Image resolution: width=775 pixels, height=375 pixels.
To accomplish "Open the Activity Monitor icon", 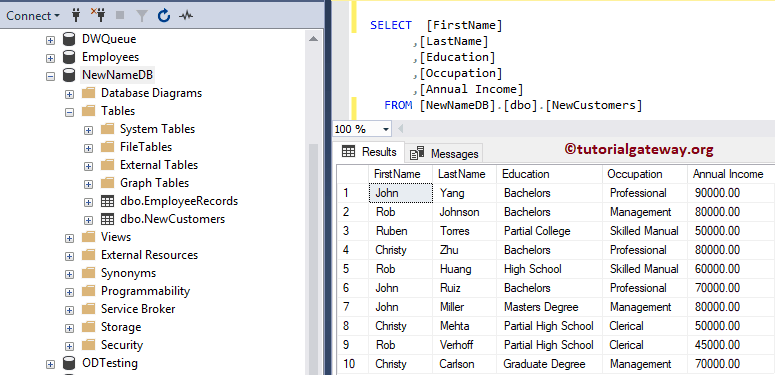I will tap(186, 16).
